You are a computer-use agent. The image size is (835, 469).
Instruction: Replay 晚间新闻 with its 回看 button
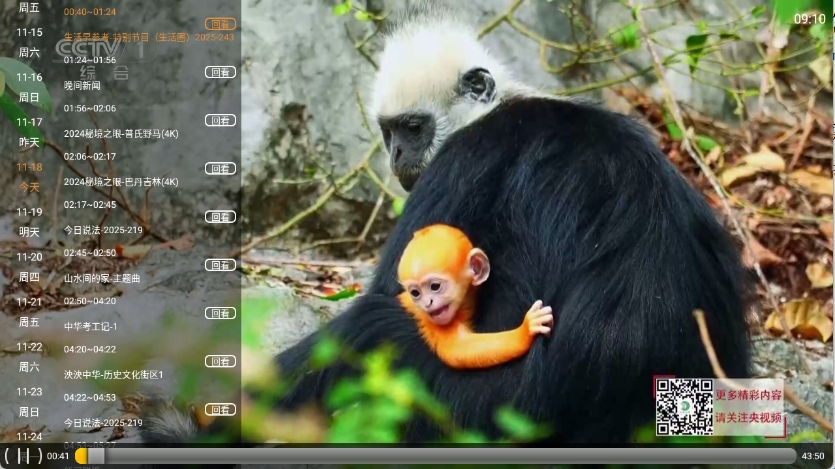pos(220,72)
